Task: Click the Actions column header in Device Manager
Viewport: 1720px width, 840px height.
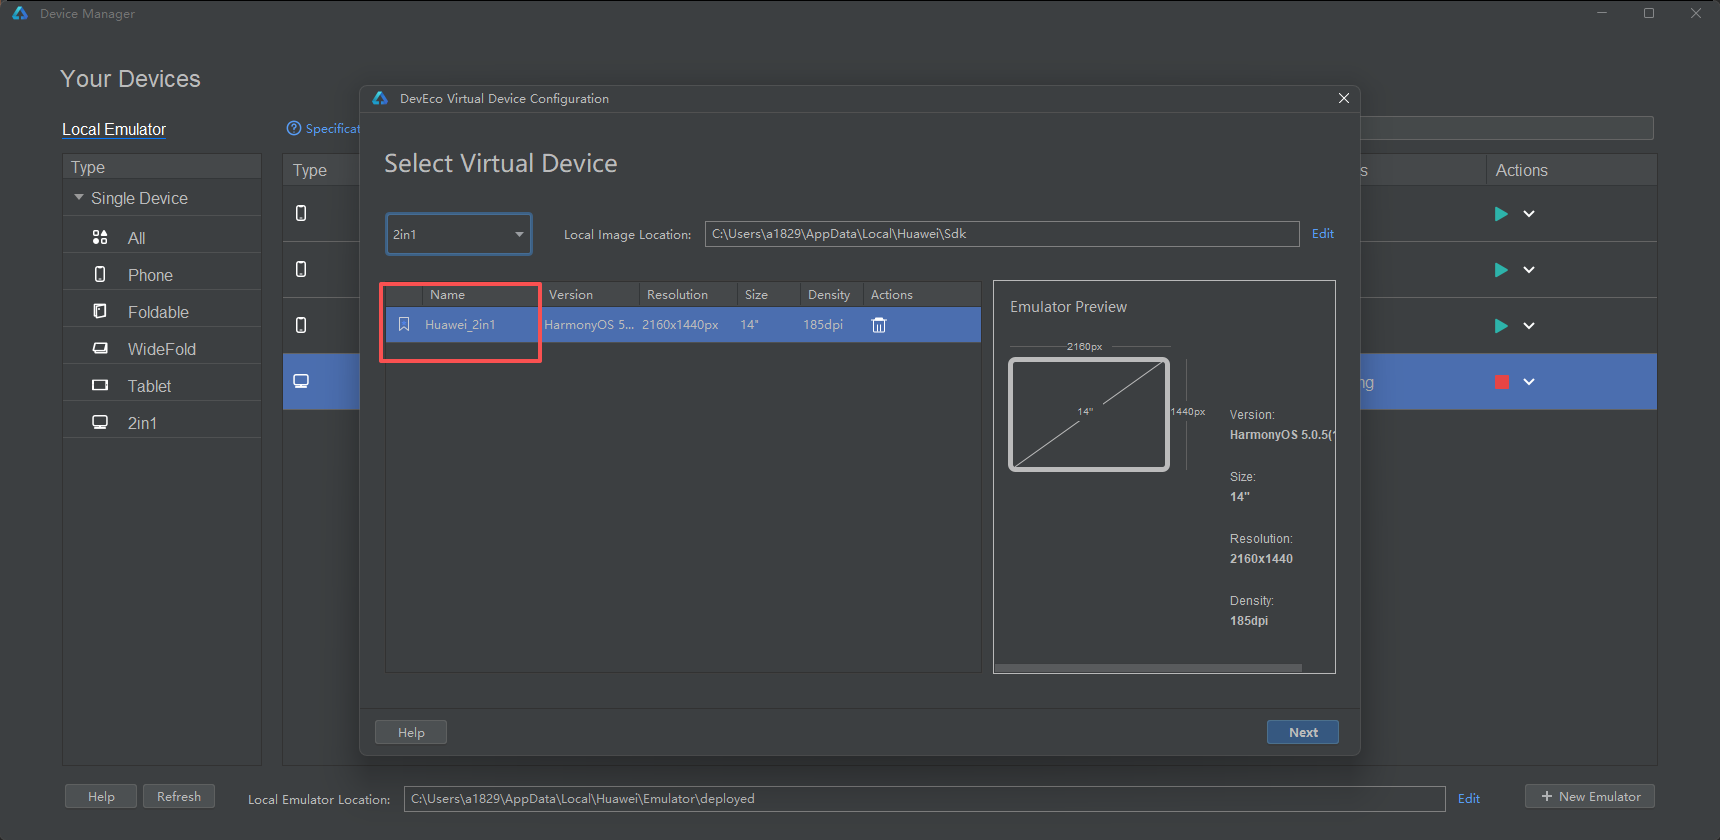Action: point(1570,170)
